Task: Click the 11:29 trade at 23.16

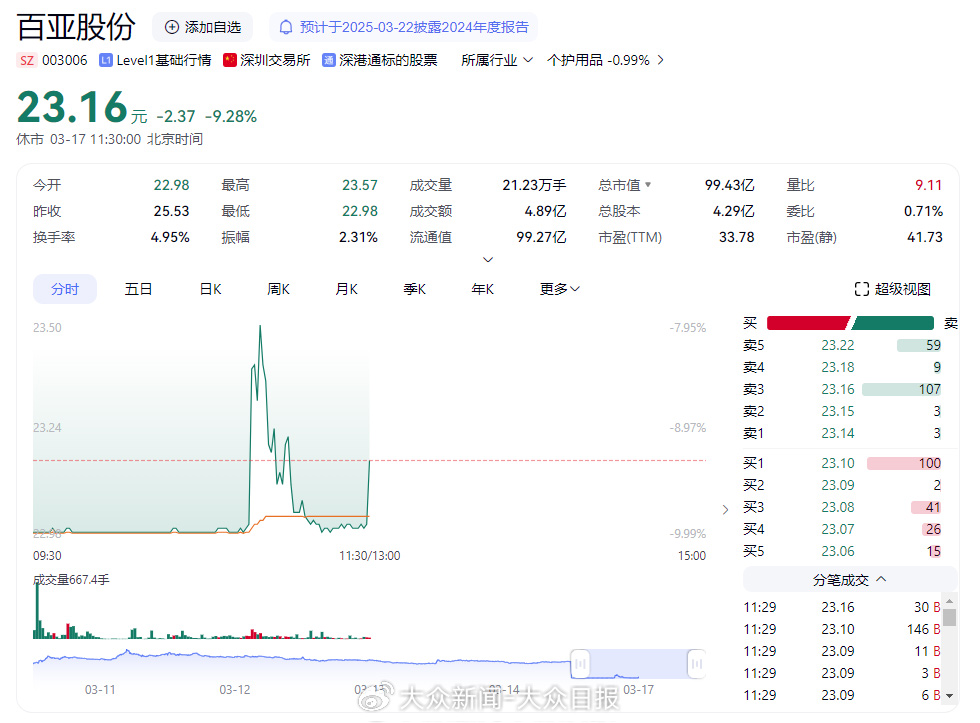Action: click(x=842, y=607)
